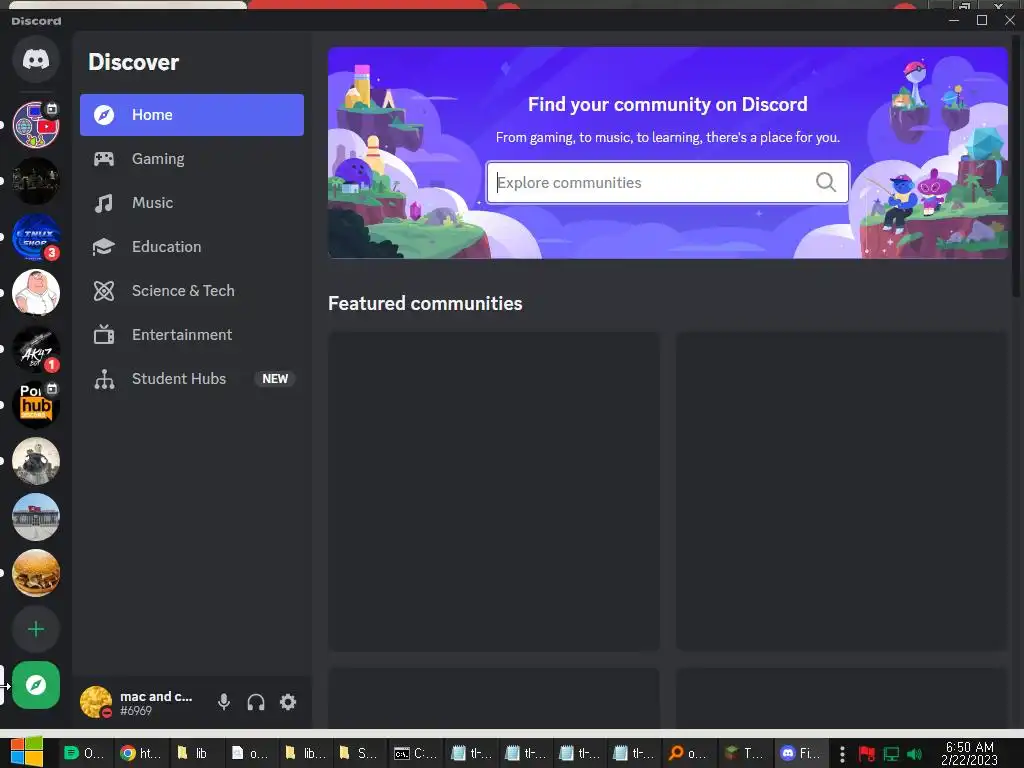Open the red flag tray icon
The width and height of the screenshot is (1024, 768).
pos(867,754)
